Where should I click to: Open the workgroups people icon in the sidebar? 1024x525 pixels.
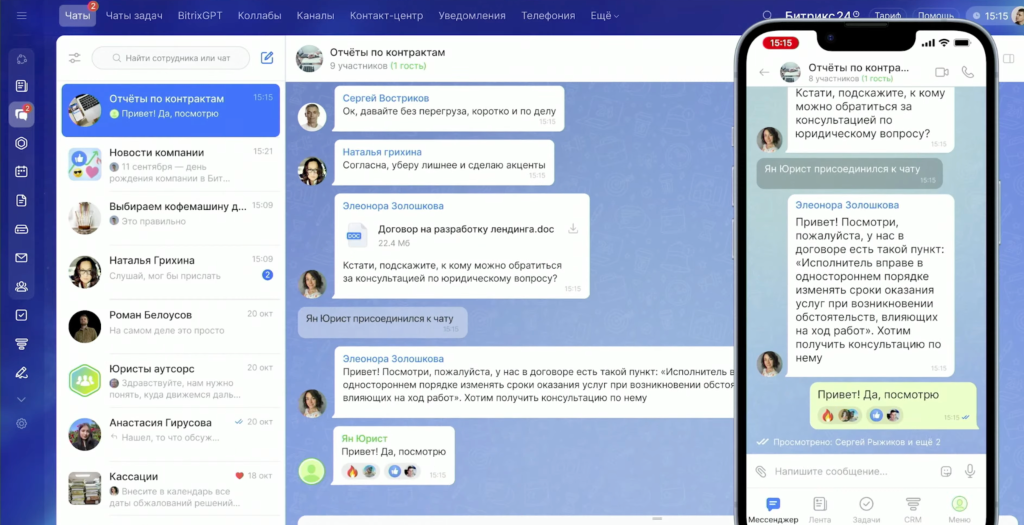(22, 287)
